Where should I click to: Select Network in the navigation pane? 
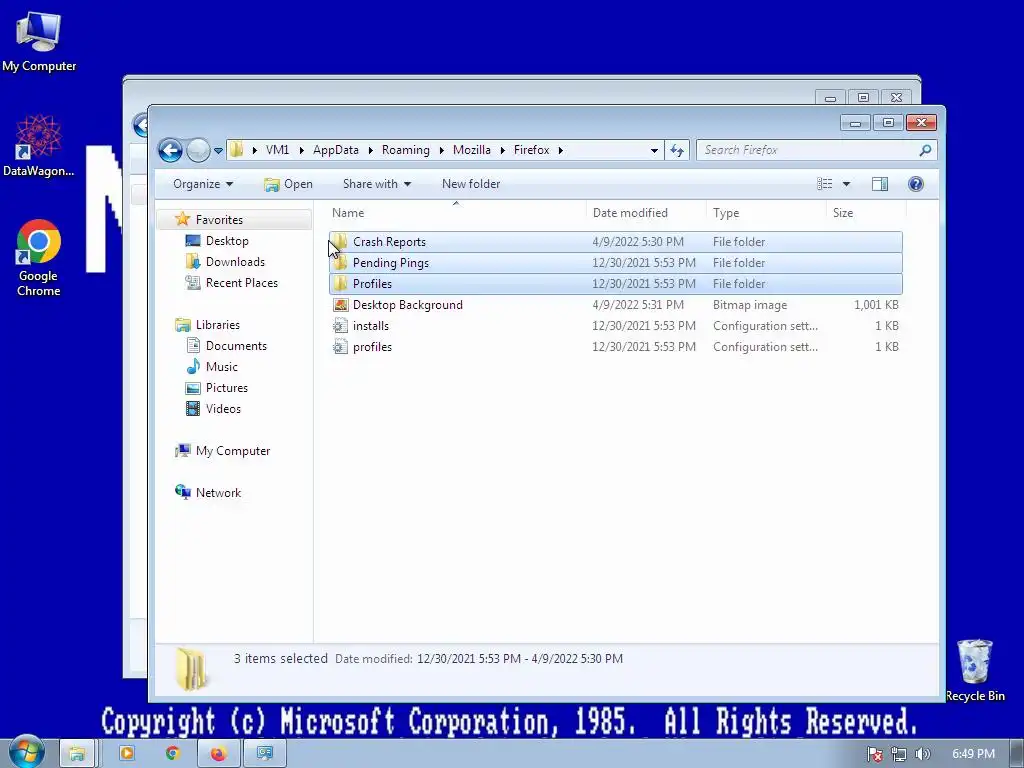(218, 492)
